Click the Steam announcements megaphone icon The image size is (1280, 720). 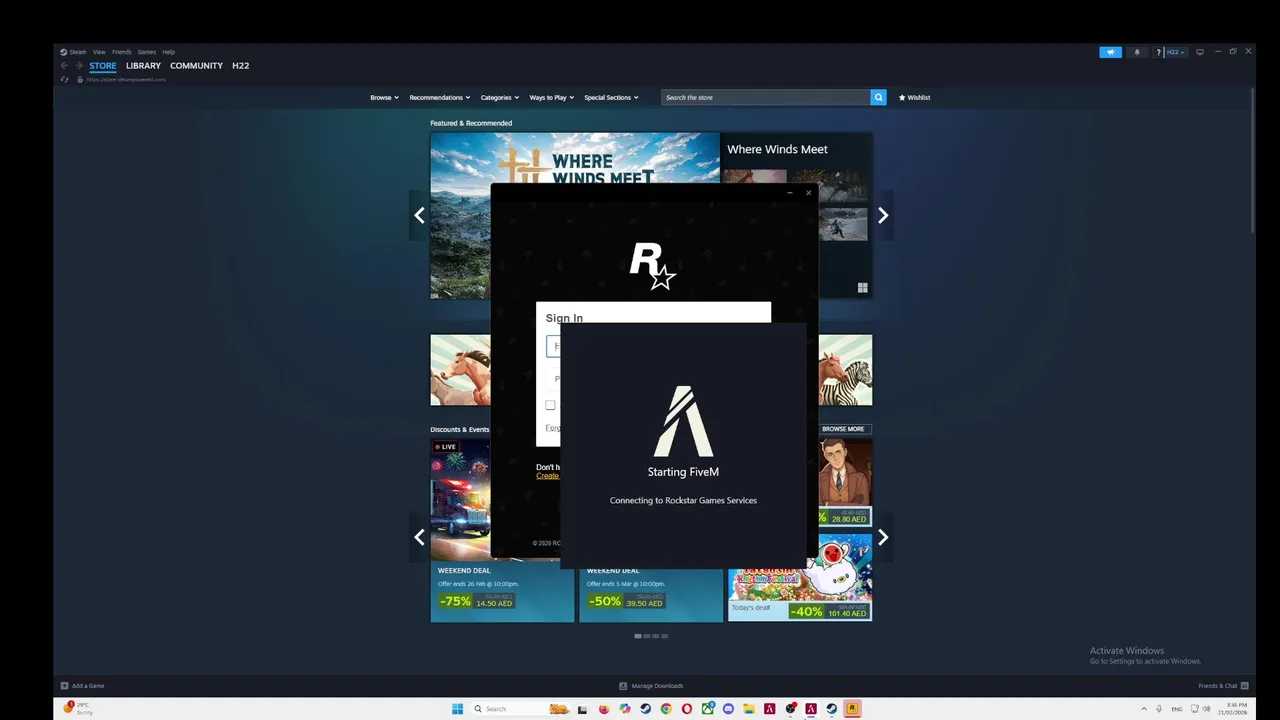[1110, 52]
